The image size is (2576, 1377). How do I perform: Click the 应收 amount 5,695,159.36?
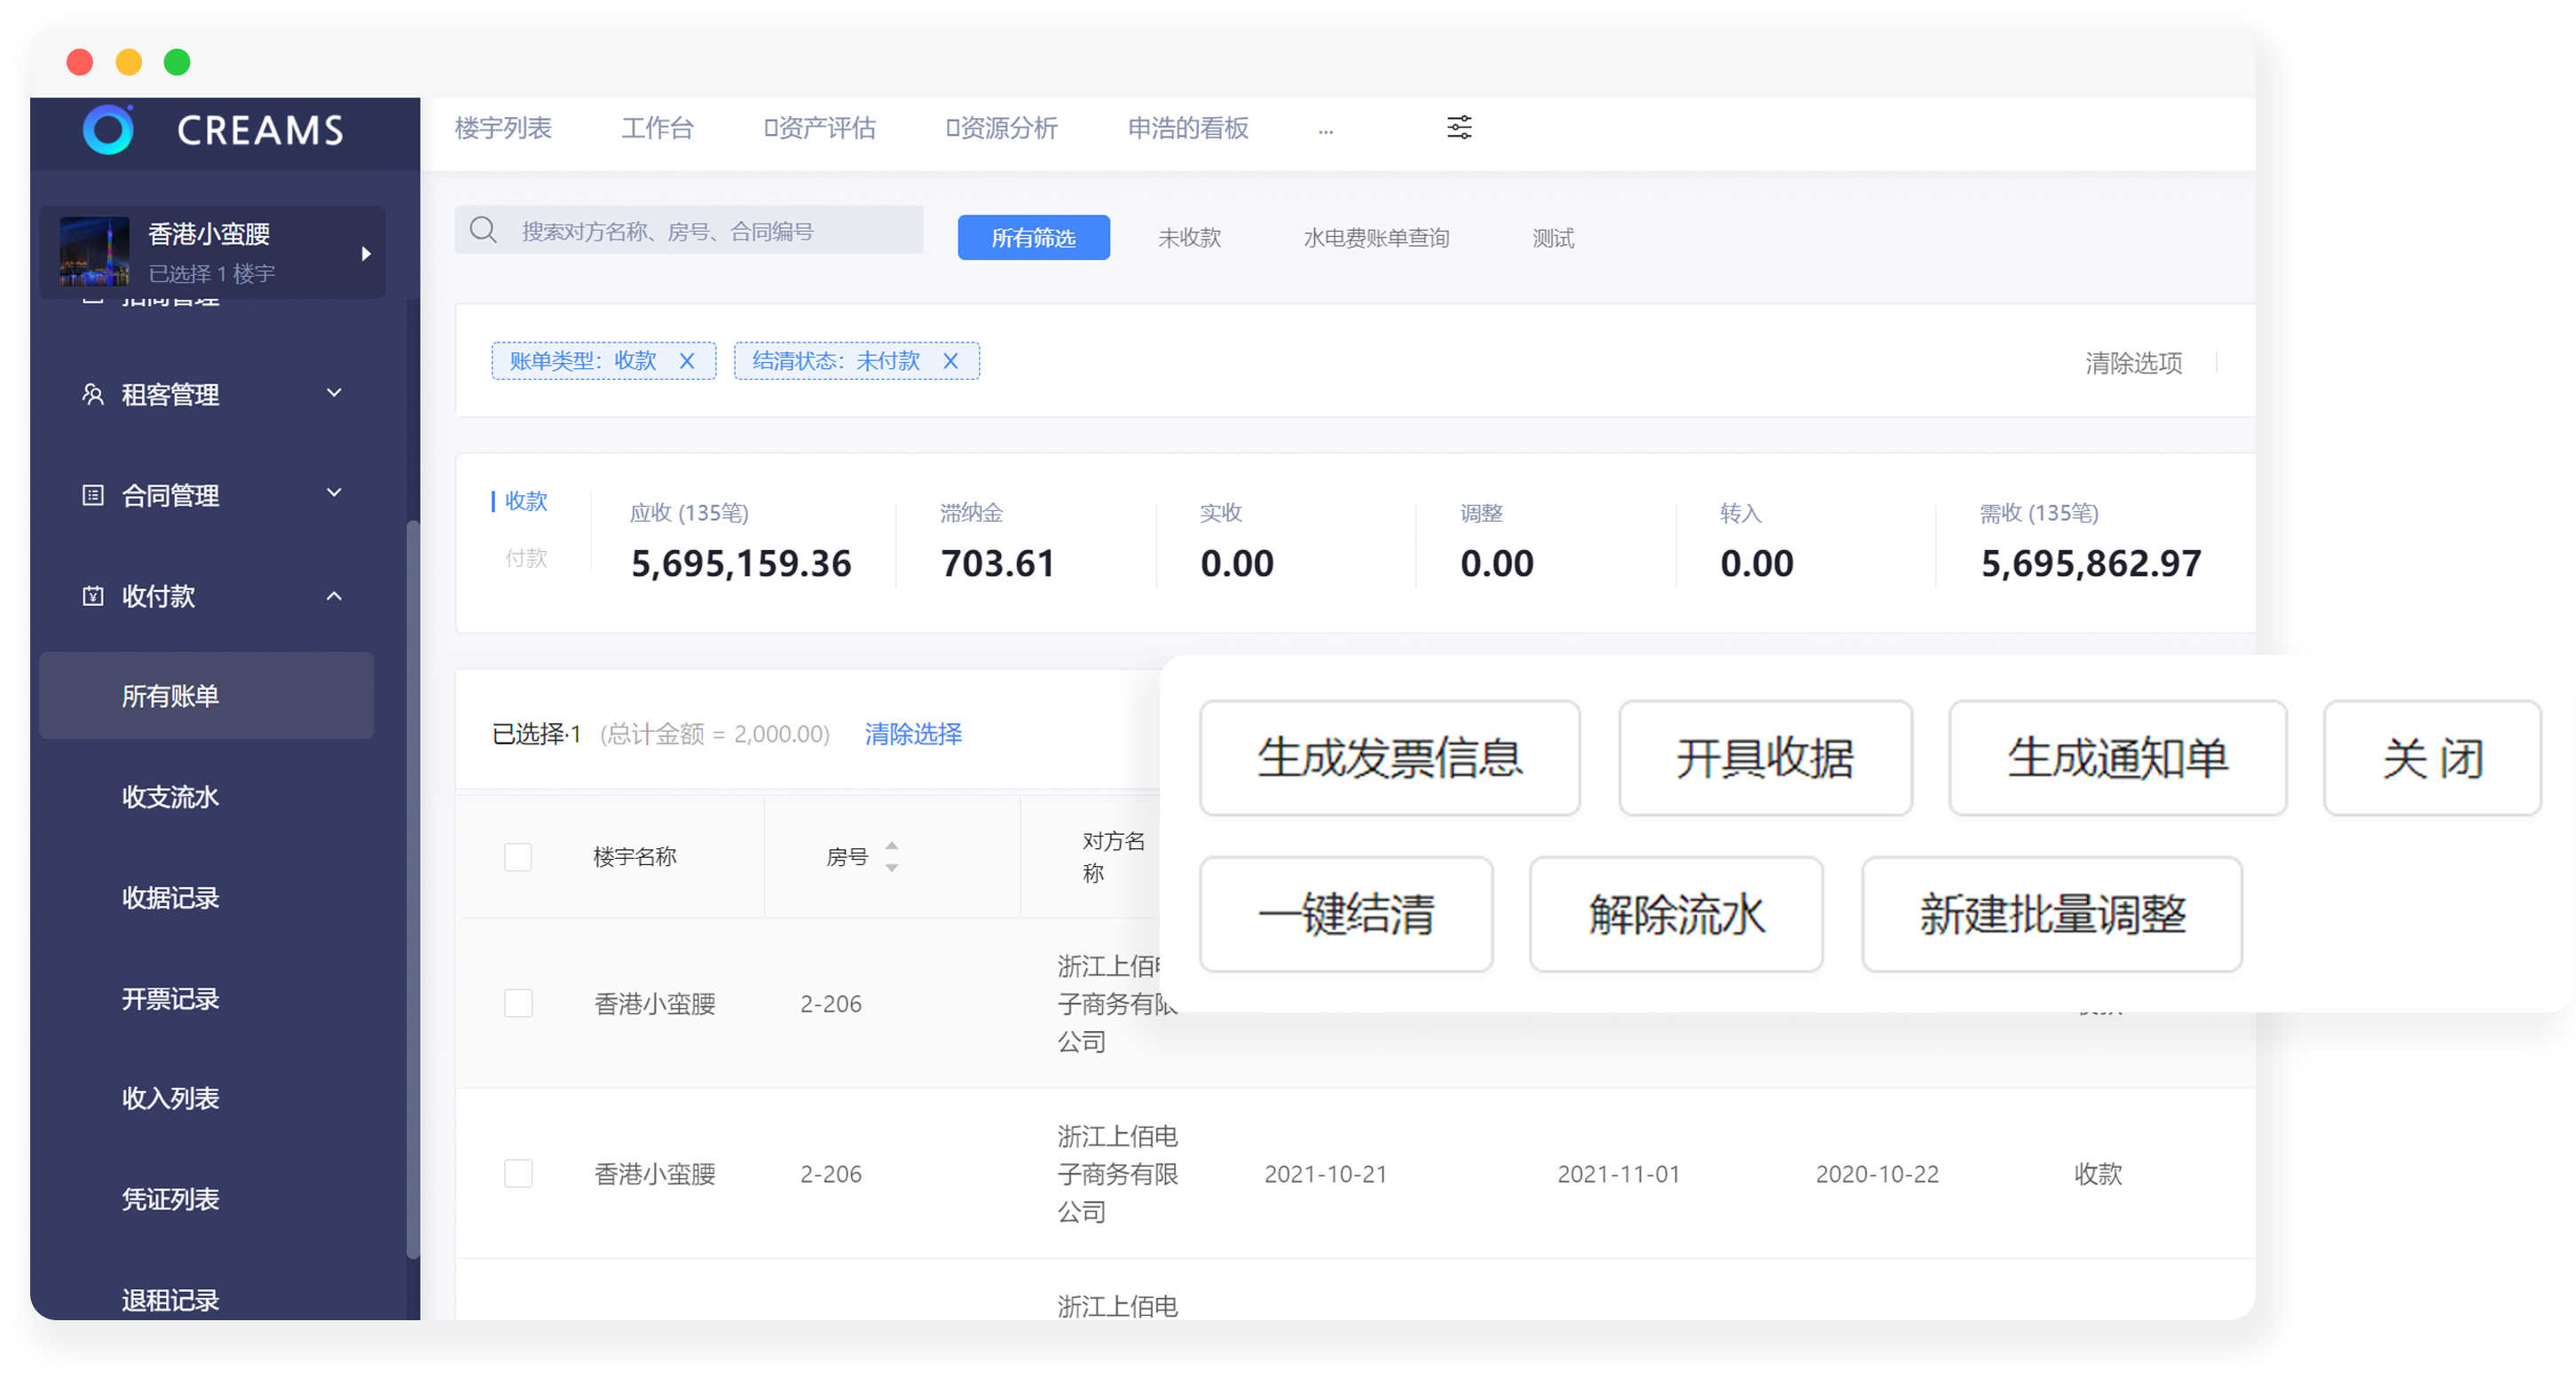point(740,564)
